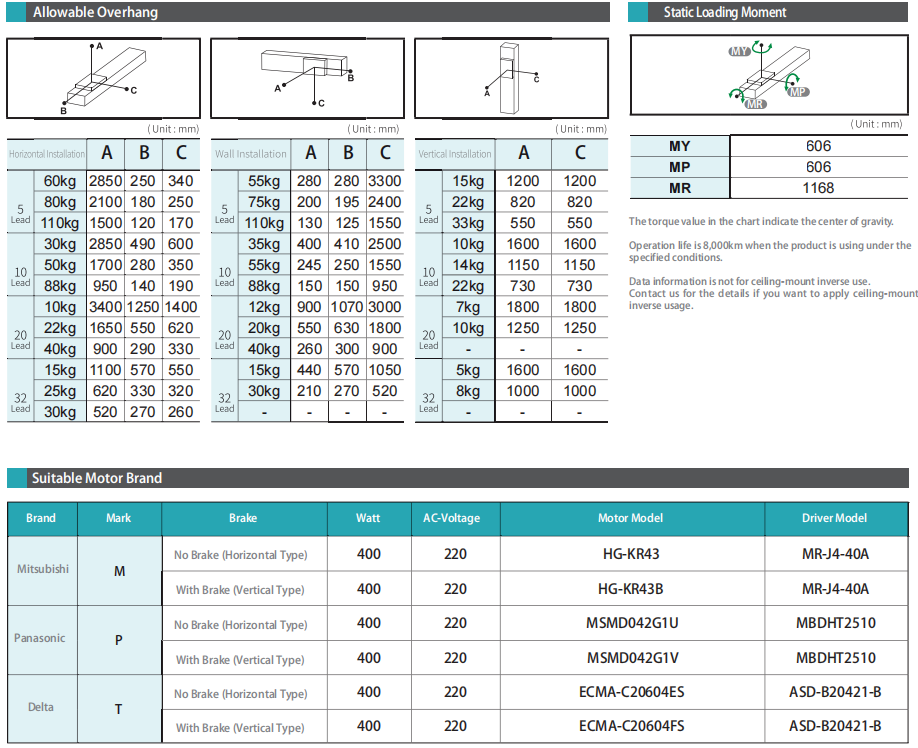Select the Allowable Overhang section header

pos(95,13)
